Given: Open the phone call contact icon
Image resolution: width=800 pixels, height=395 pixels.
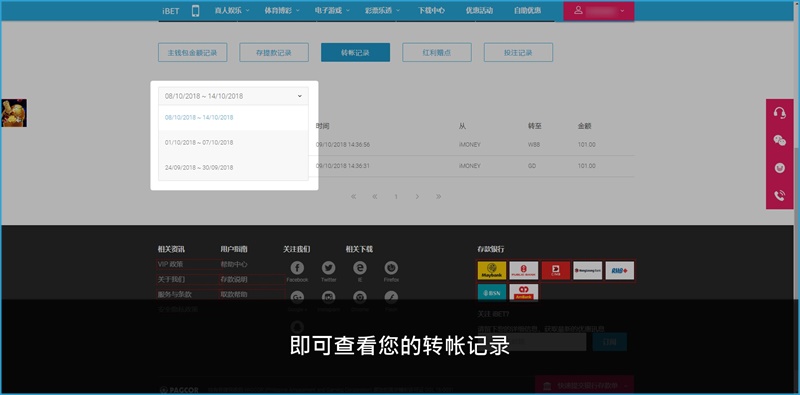Looking at the screenshot, I should click(780, 195).
